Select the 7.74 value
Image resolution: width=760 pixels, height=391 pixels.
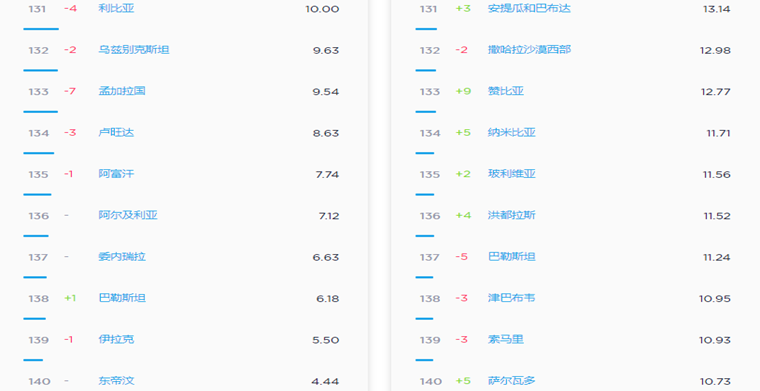pyautogui.click(x=327, y=174)
